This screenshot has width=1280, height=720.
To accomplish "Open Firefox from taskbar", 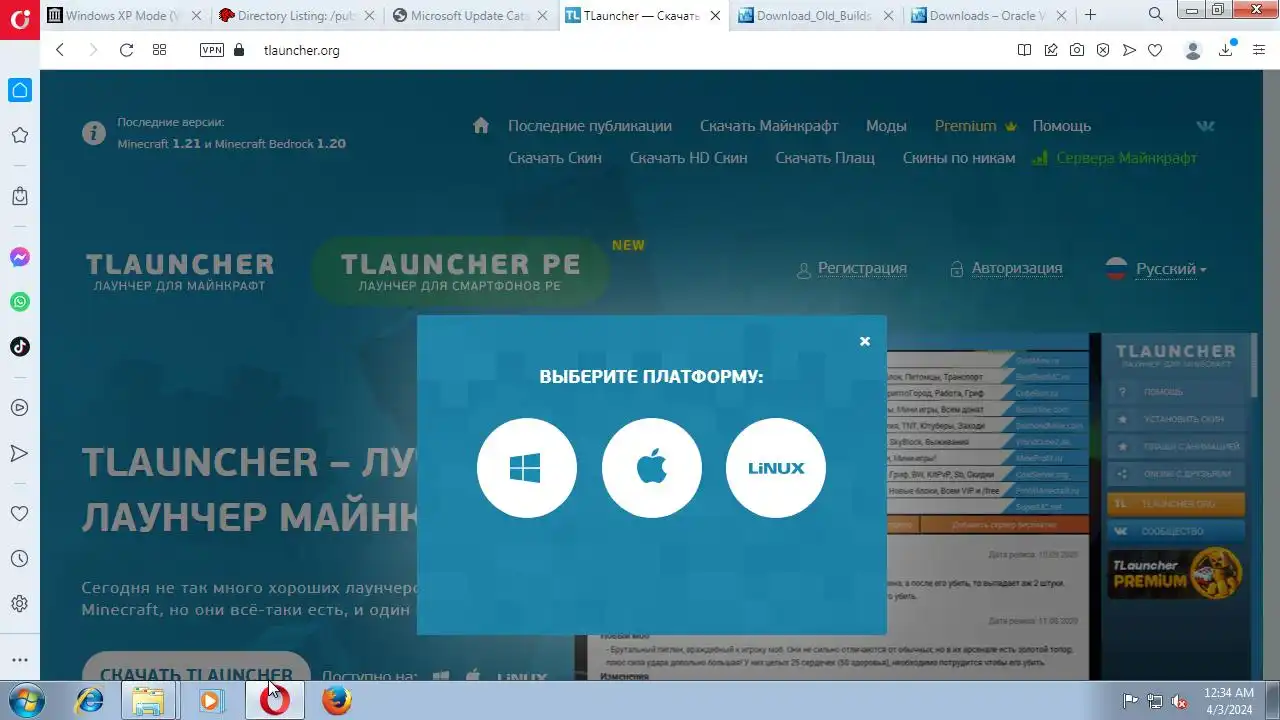I will (x=337, y=701).
